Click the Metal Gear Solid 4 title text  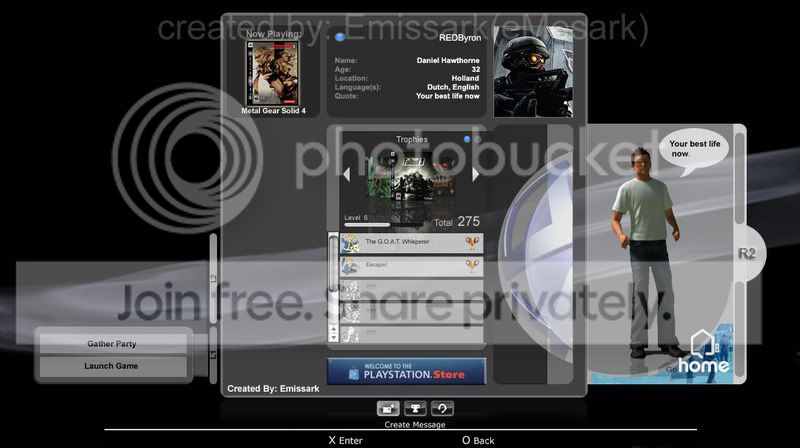(273, 111)
